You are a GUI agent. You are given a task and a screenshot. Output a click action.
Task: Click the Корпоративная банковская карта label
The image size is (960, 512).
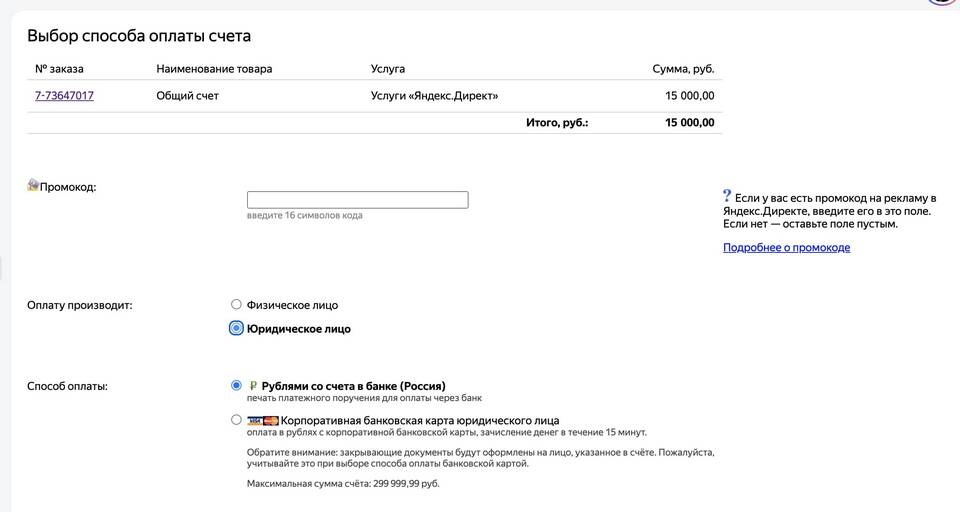420,420
